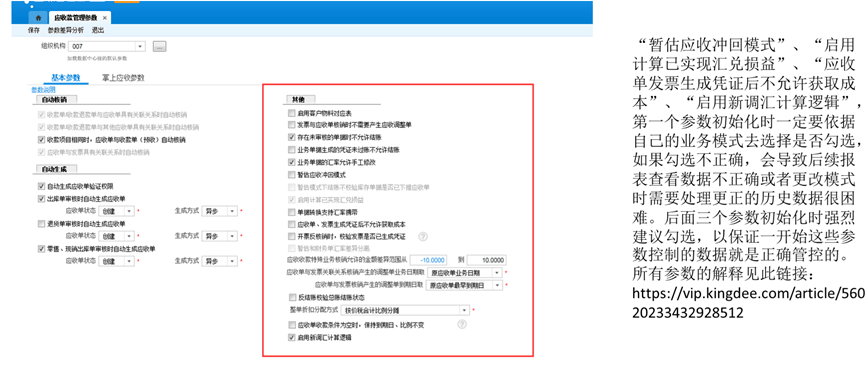Switch to the 基本参数 tab
The width and height of the screenshot is (865, 374).
point(66,78)
